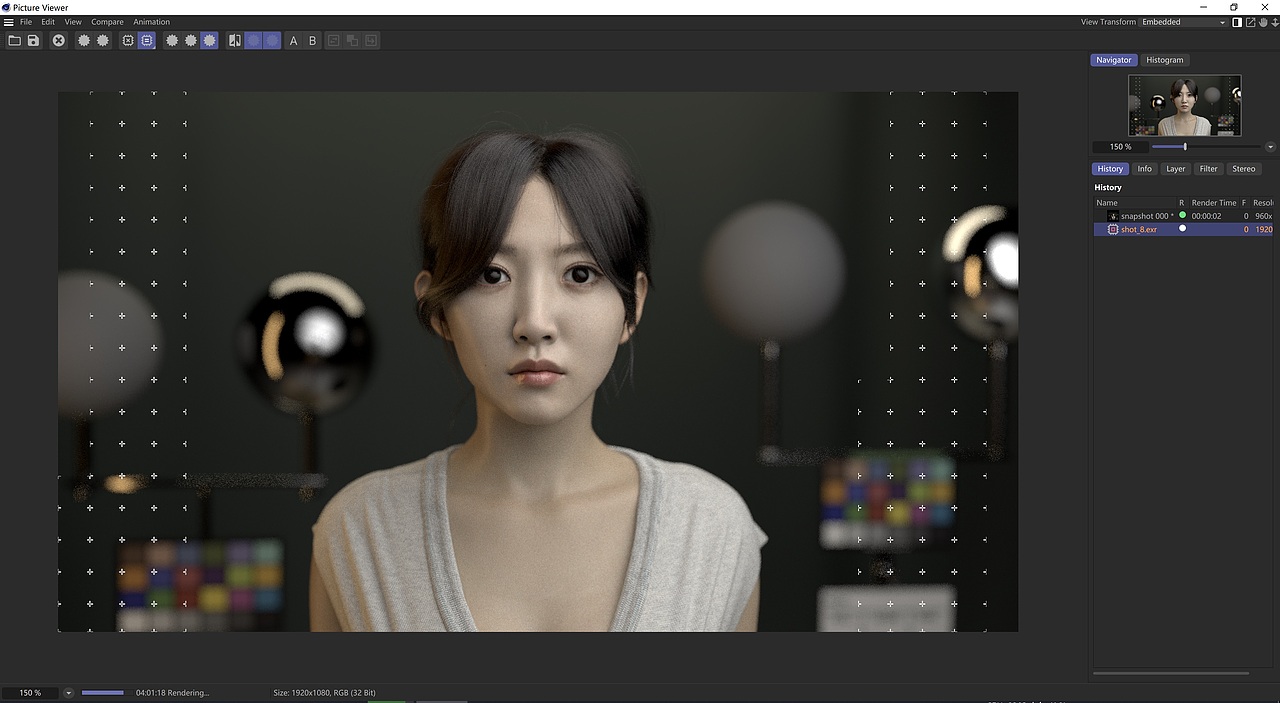This screenshot has height=703, width=1280.
Task: Switch to the Stereo tab
Action: pyautogui.click(x=1243, y=169)
